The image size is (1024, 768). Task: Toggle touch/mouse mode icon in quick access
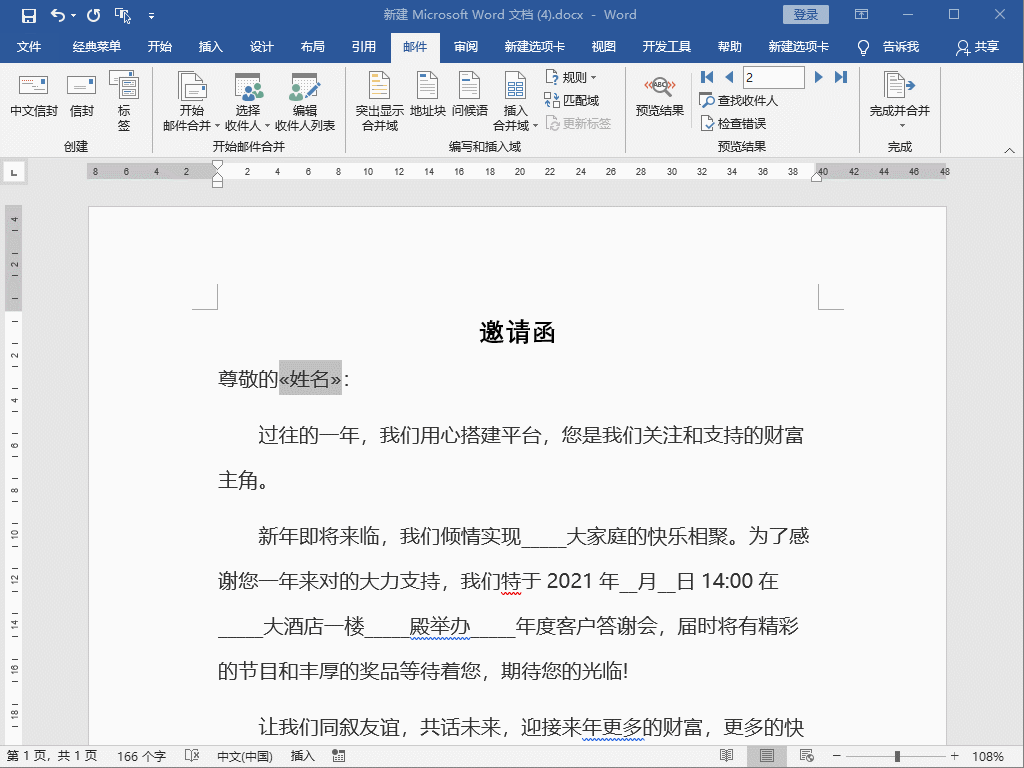(122, 15)
